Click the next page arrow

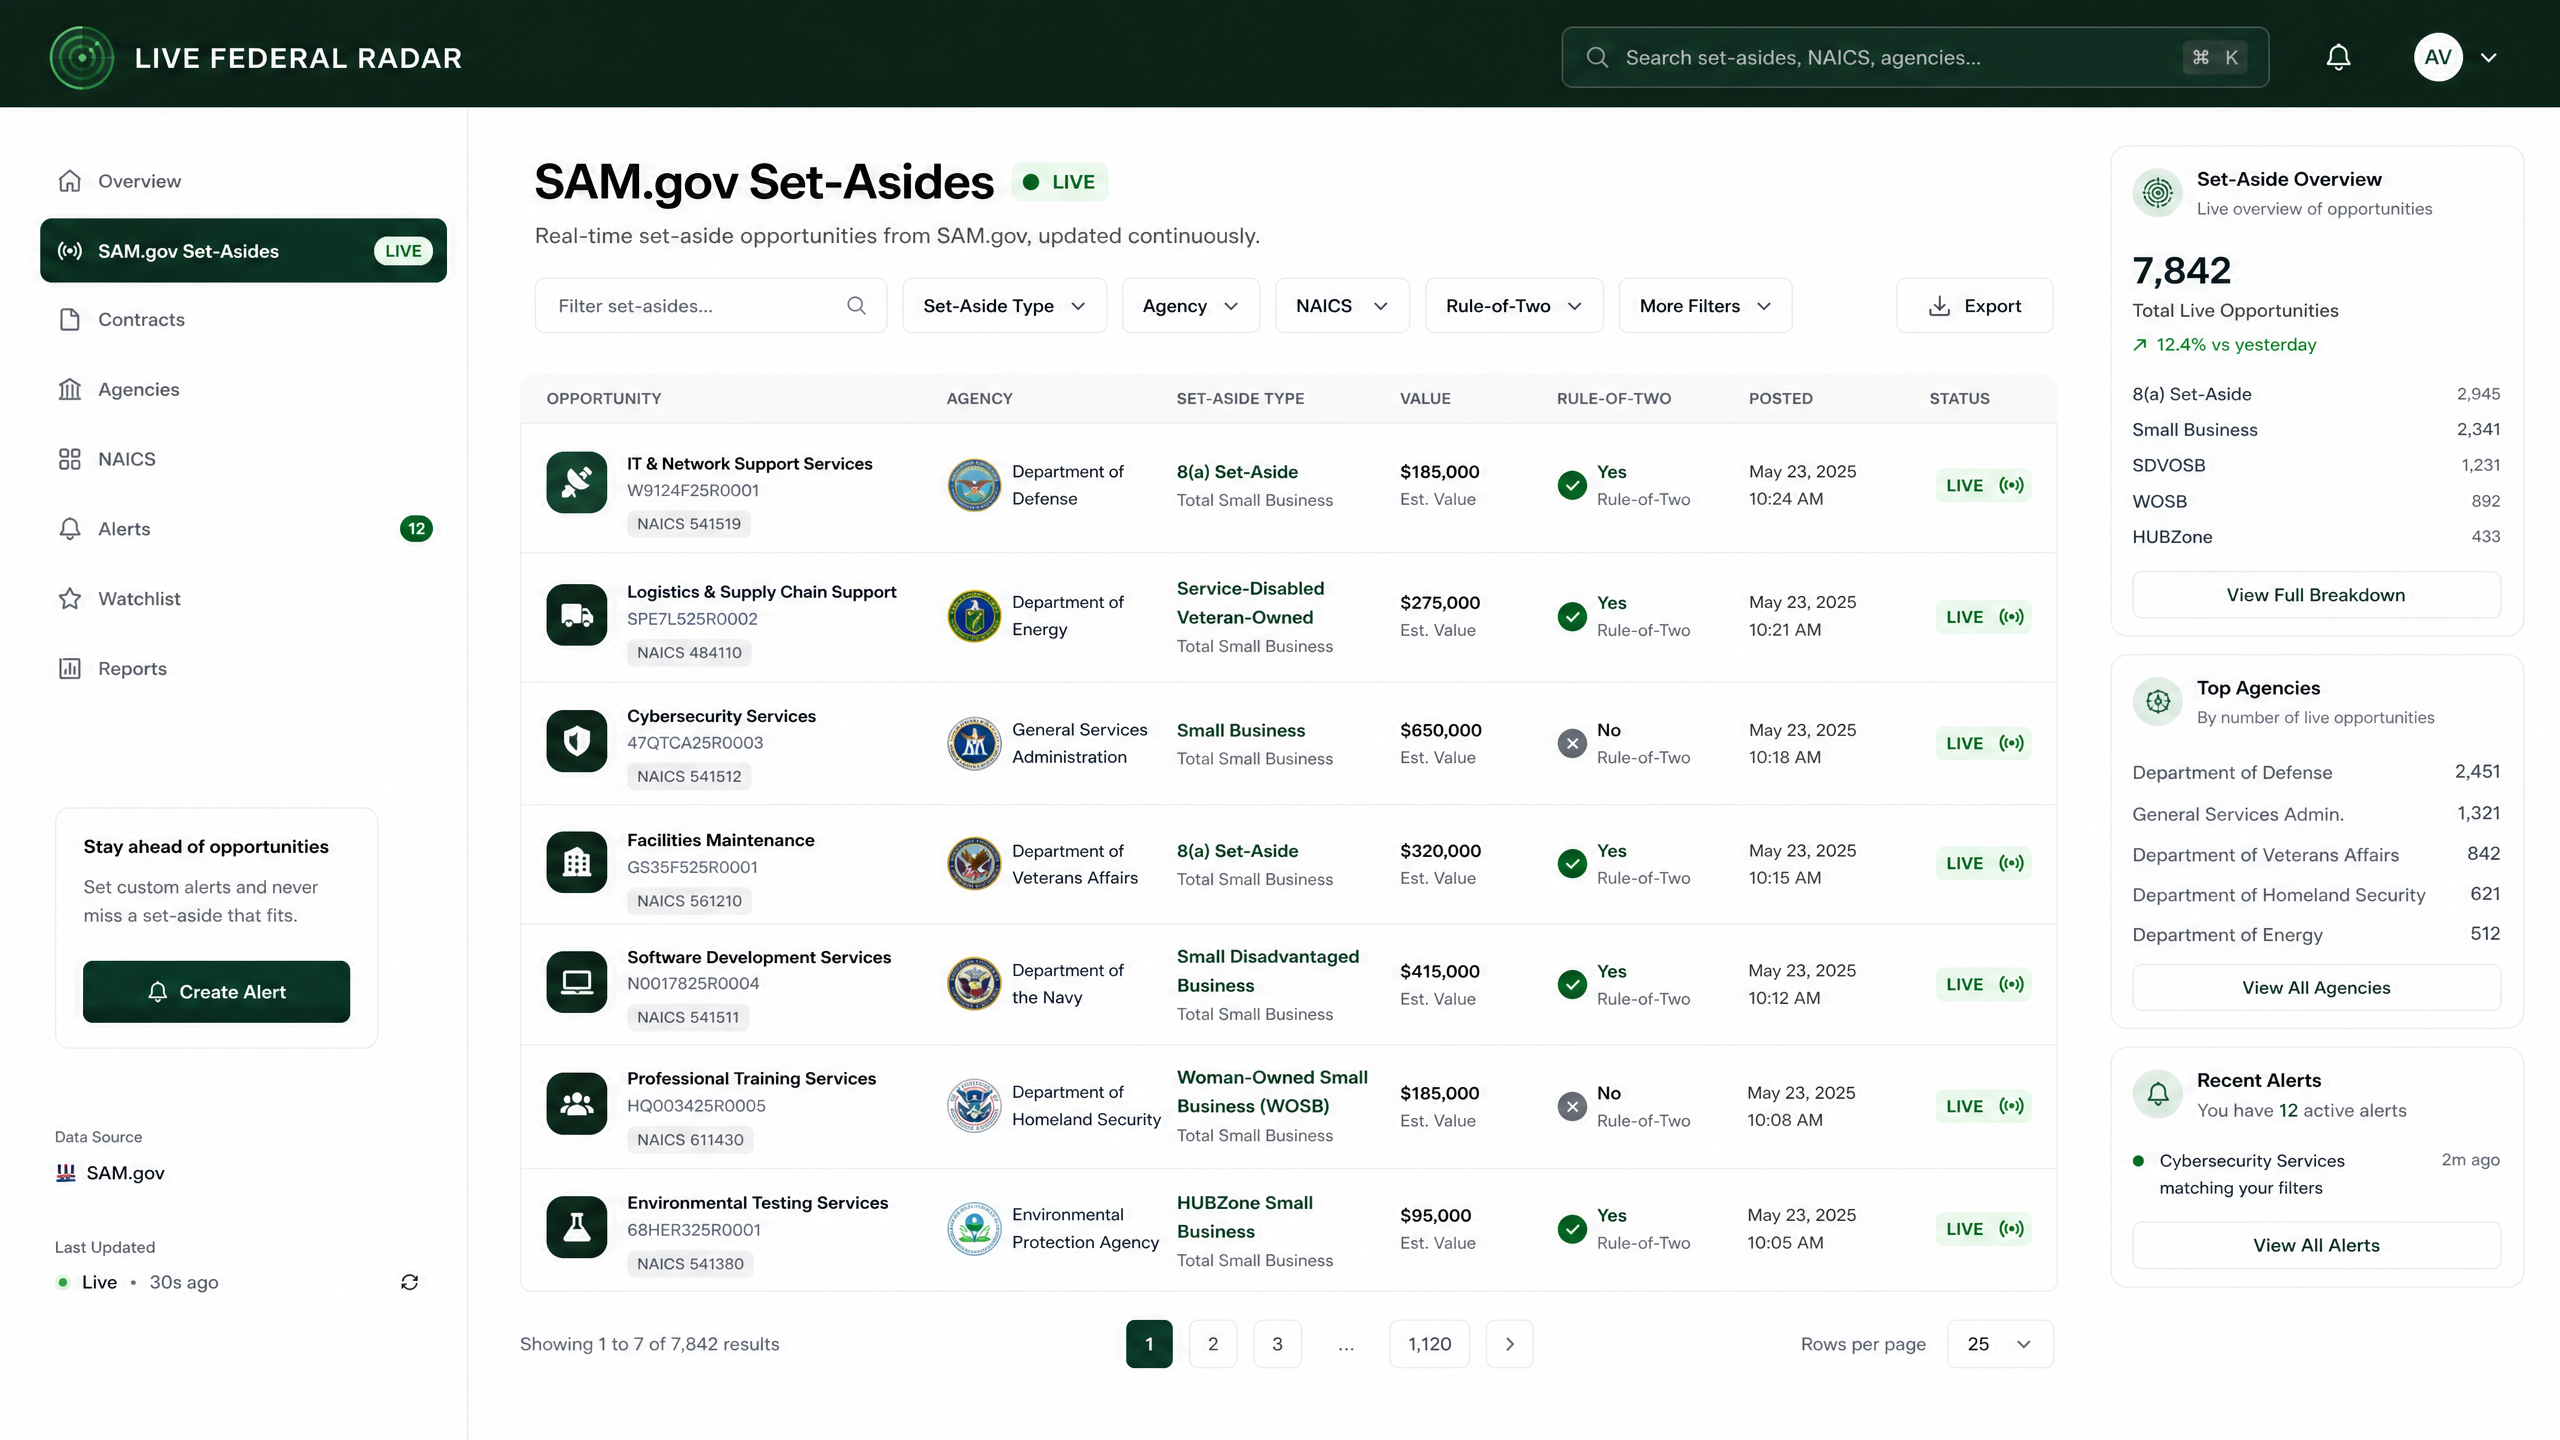click(1510, 1344)
